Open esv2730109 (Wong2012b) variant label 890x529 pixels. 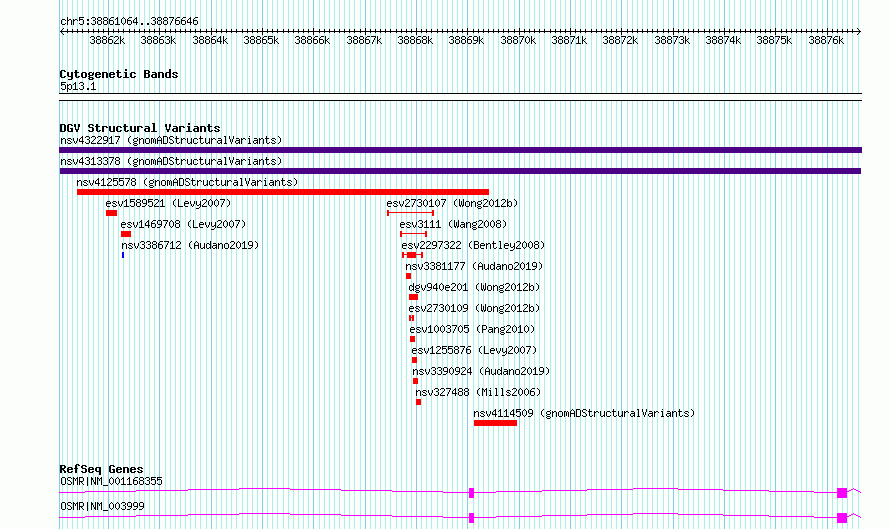click(475, 308)
